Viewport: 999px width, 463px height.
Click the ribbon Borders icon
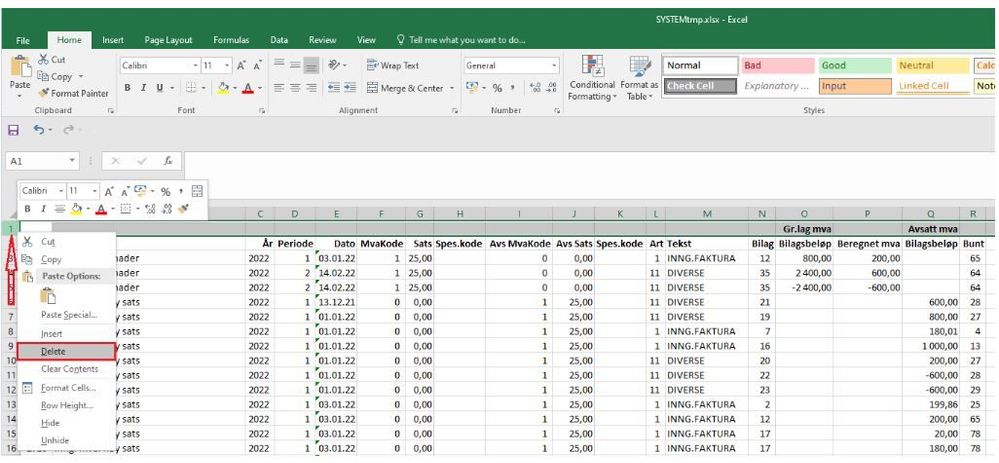pyautogui.click(x=190, y=88)
